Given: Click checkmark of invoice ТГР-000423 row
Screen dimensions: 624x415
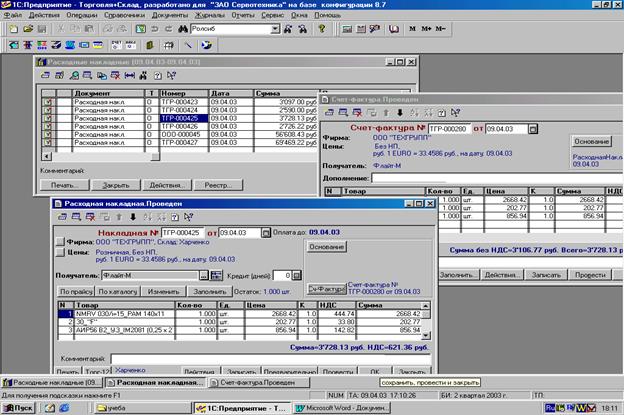Looking at the screenshot, I should point(47,101).
